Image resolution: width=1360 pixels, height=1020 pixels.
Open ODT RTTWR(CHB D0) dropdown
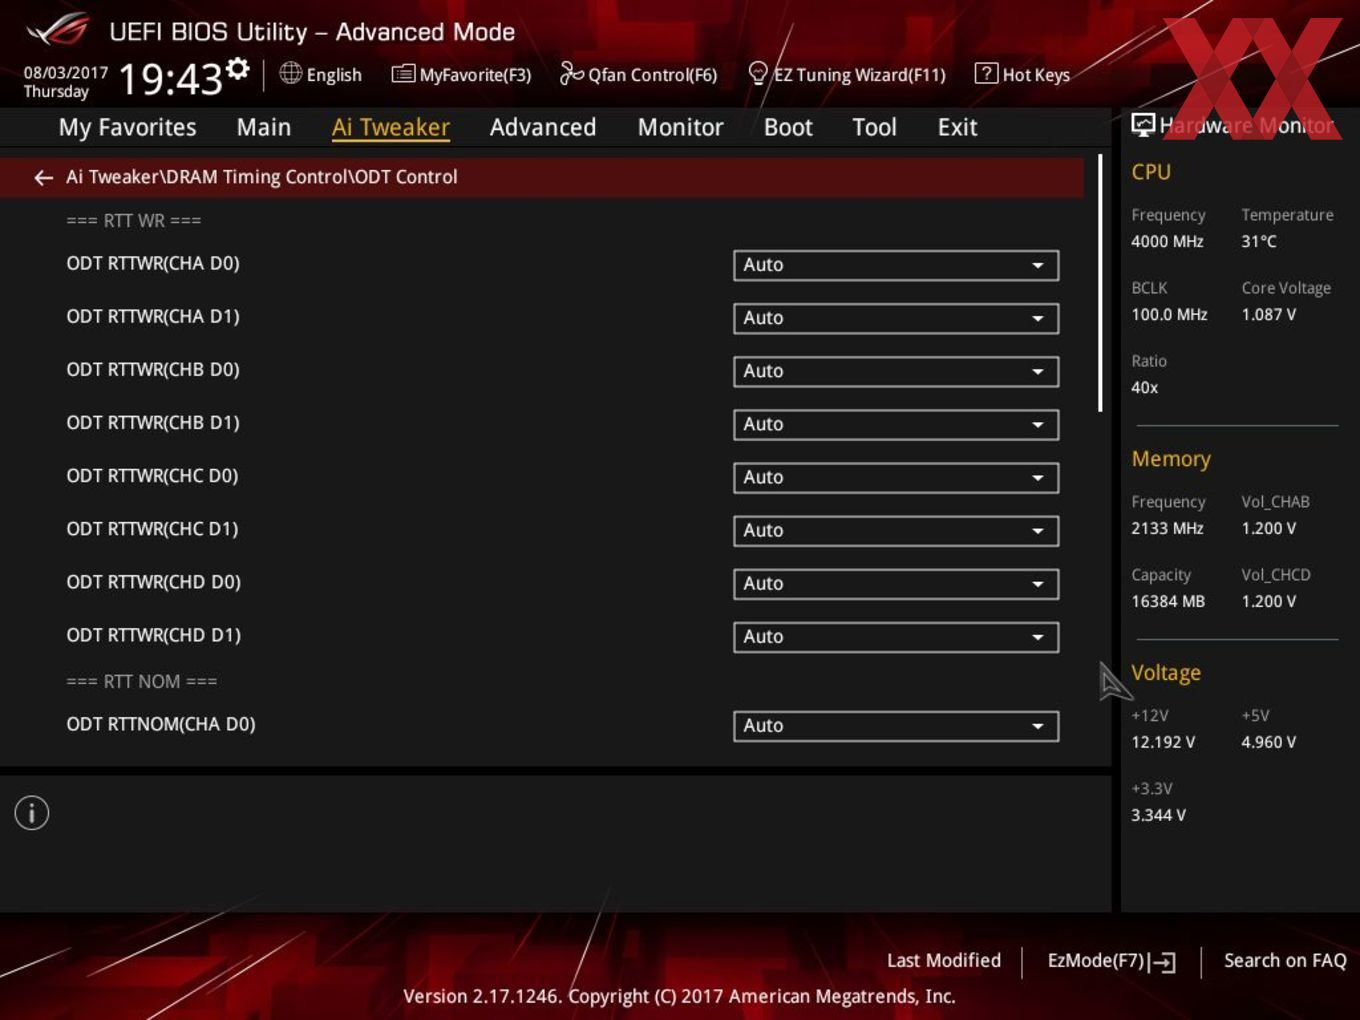click(x=896, y=371)
